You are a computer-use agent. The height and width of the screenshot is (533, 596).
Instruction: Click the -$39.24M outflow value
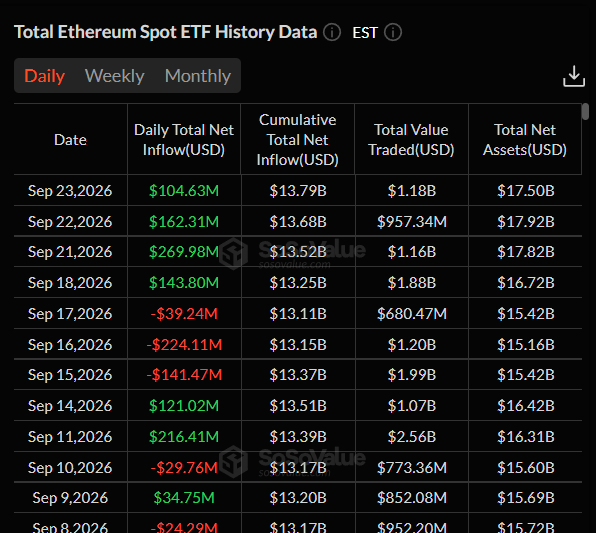pos(184,314)
